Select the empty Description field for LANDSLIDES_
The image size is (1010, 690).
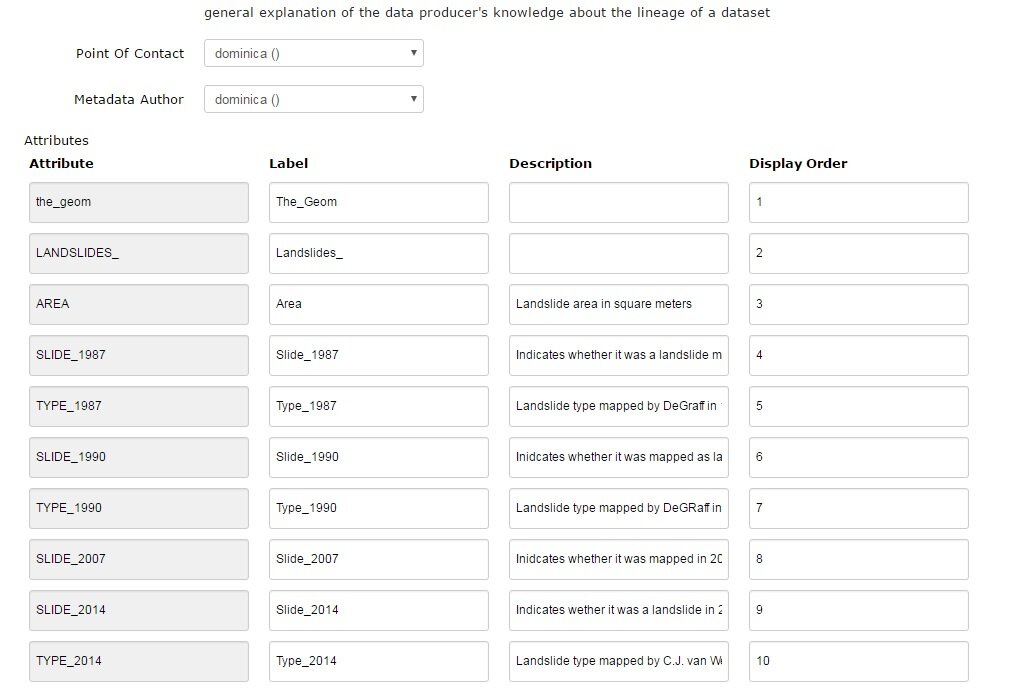coord(618,253)
